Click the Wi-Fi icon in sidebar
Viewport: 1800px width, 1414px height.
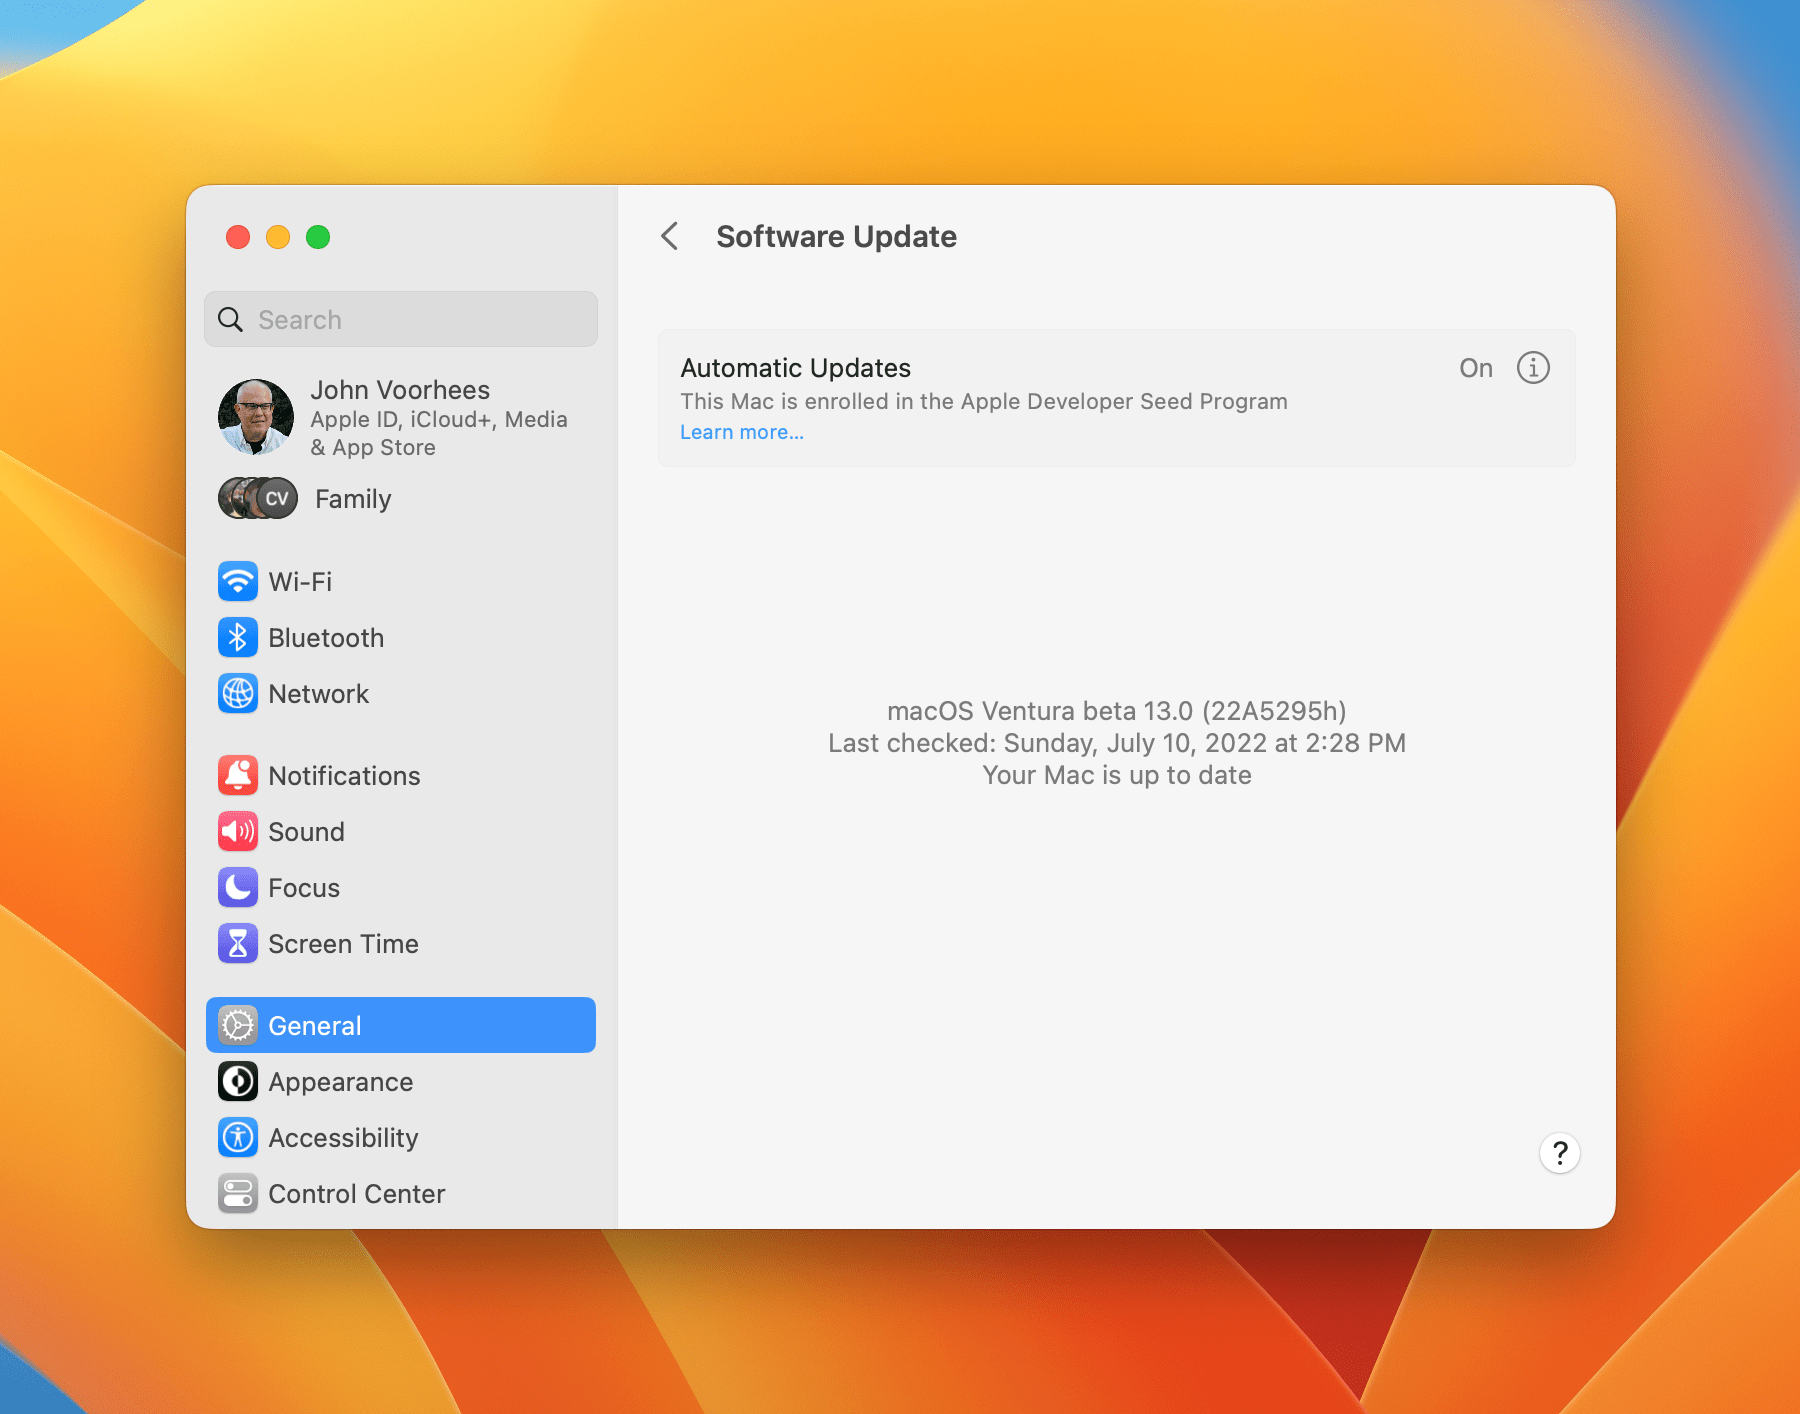coord(238,581)
